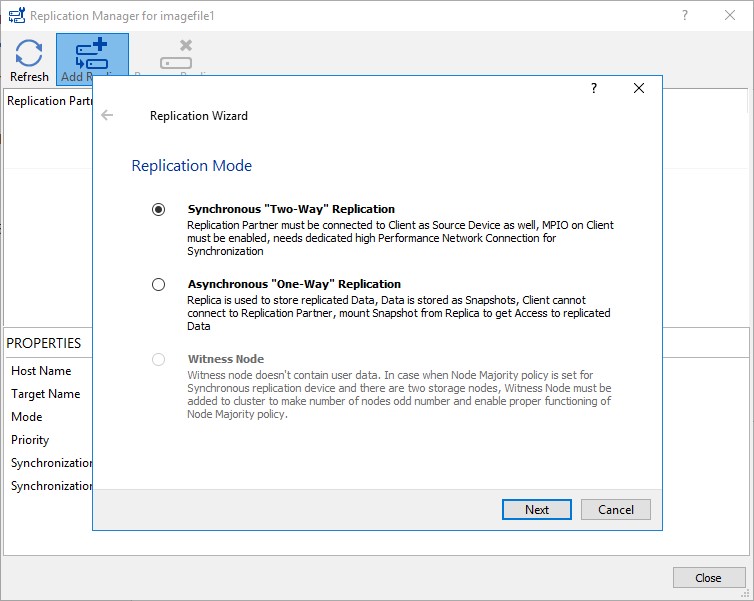754x601 pixels.
Task: Click Next to continue the wizard
Action: coord(537,509)
